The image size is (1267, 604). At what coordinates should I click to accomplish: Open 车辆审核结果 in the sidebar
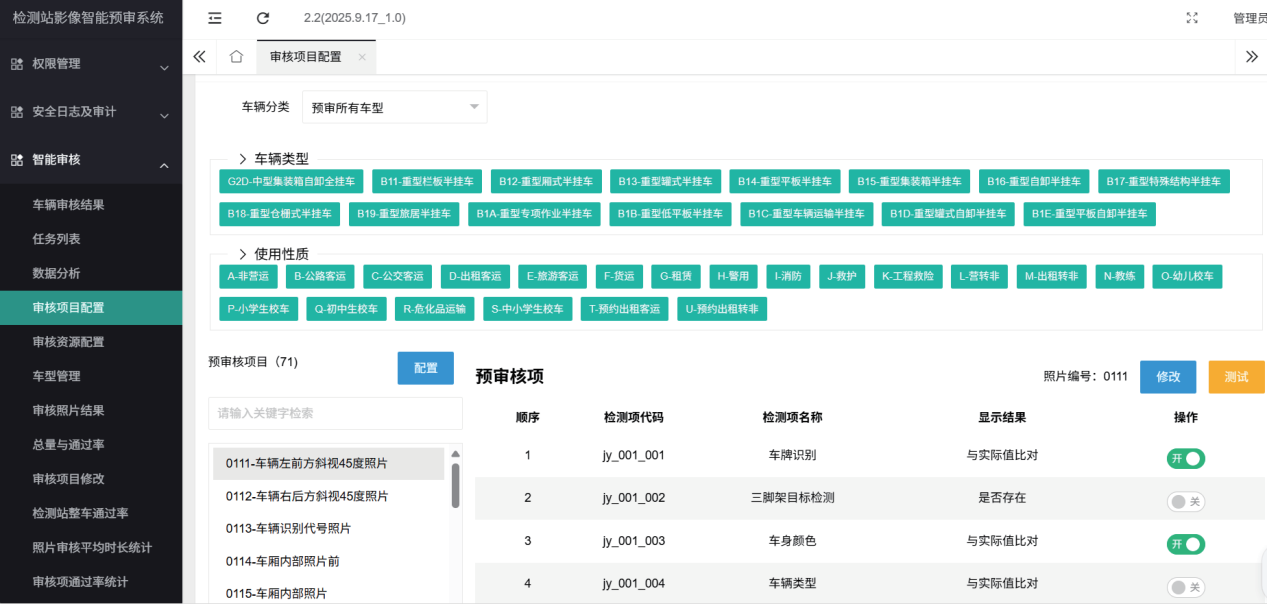(69, 205)
